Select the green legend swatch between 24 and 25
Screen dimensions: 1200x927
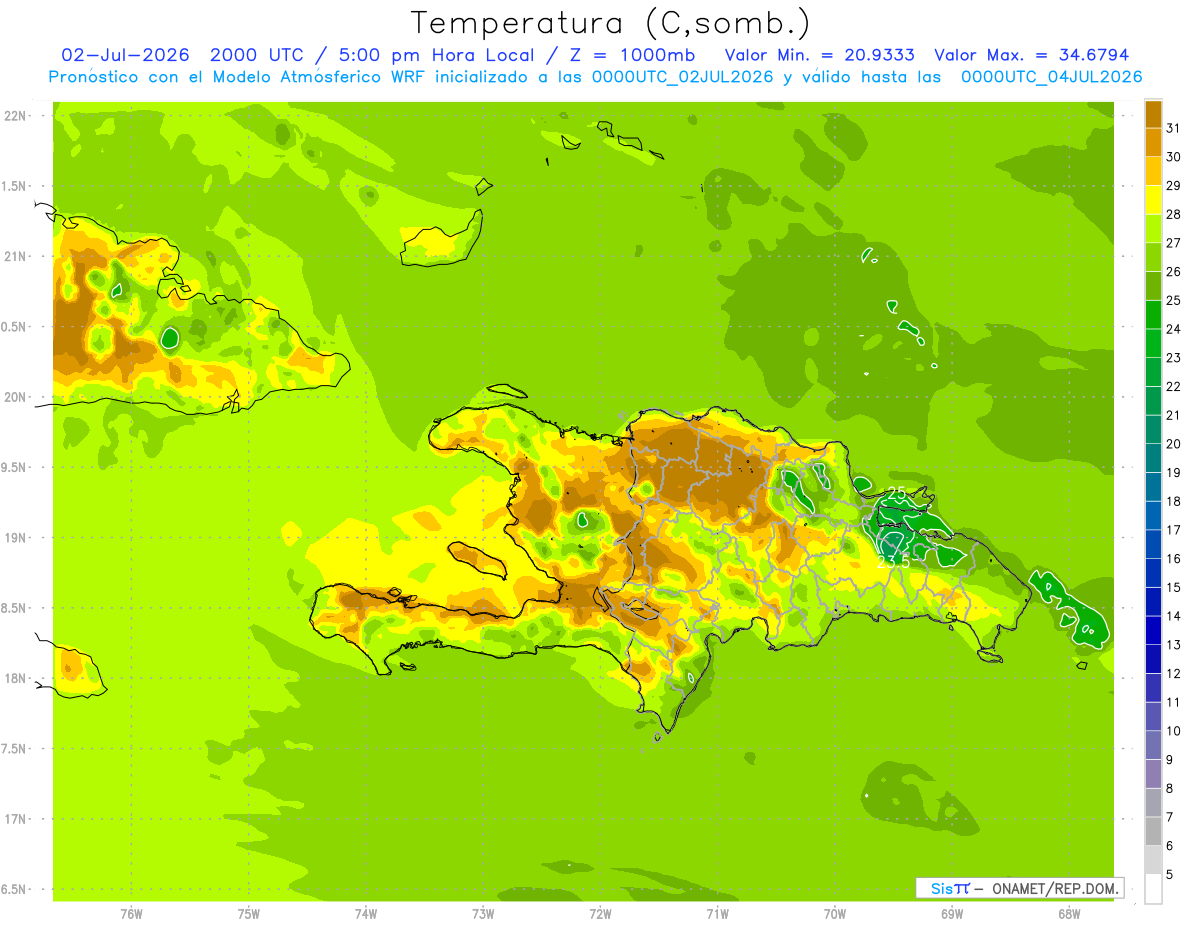tap(1153, 315)
